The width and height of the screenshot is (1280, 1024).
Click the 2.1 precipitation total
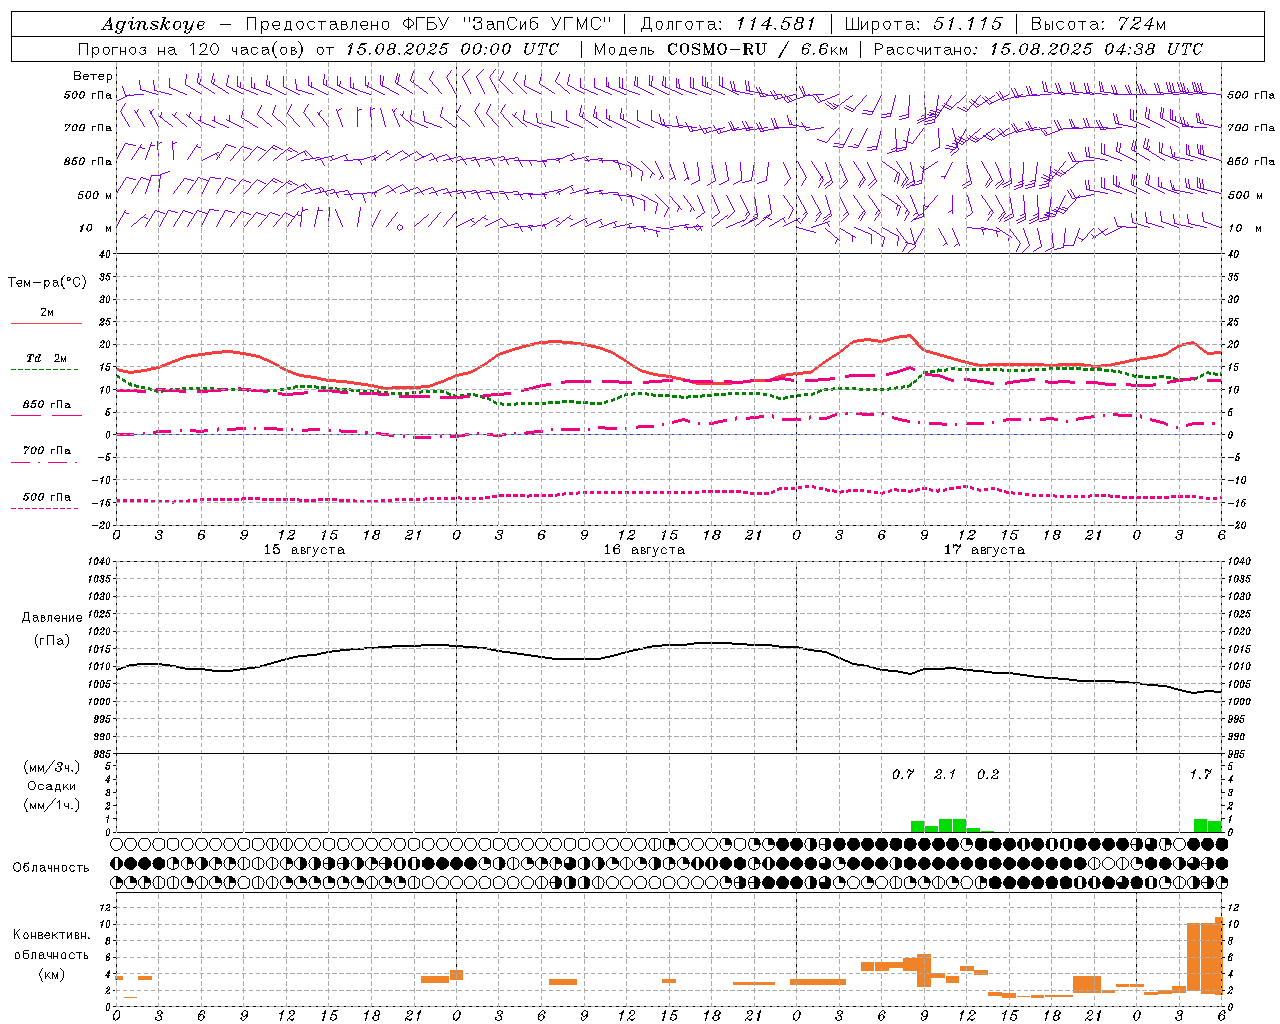pos(945,774)
